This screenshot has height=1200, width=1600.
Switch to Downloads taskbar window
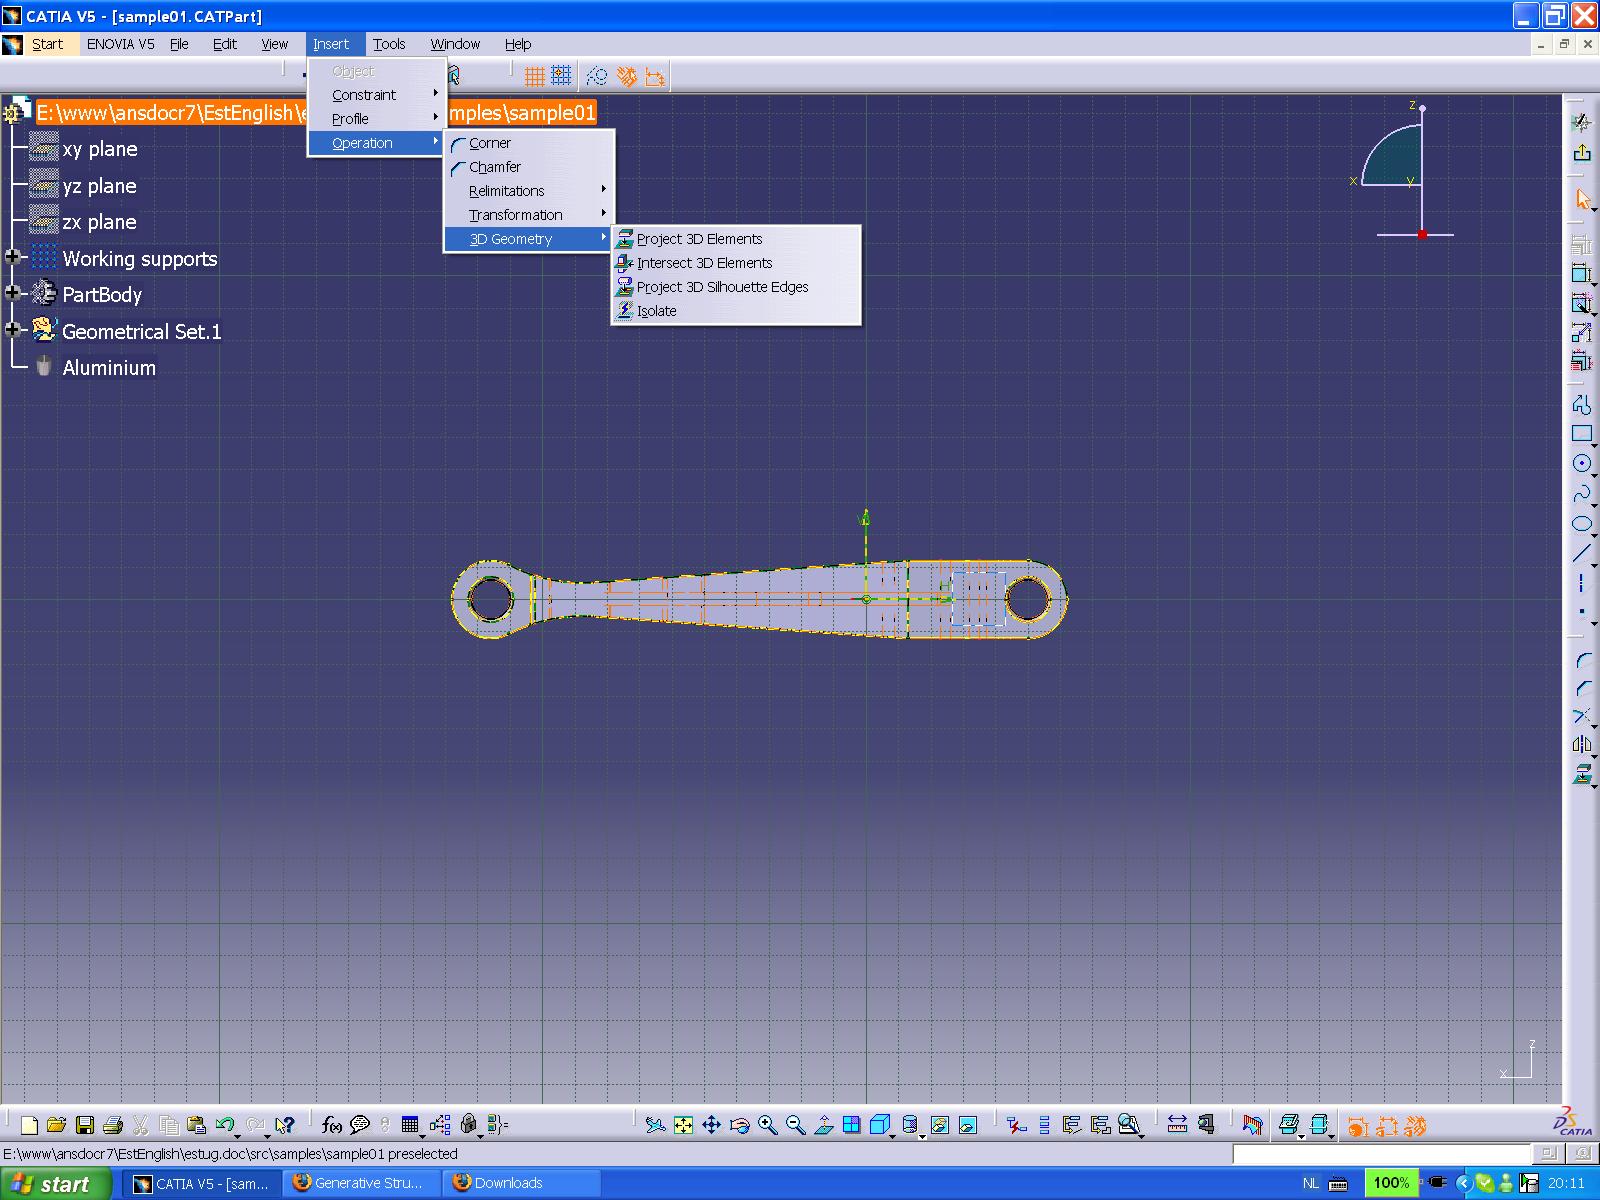[523, 1183]
